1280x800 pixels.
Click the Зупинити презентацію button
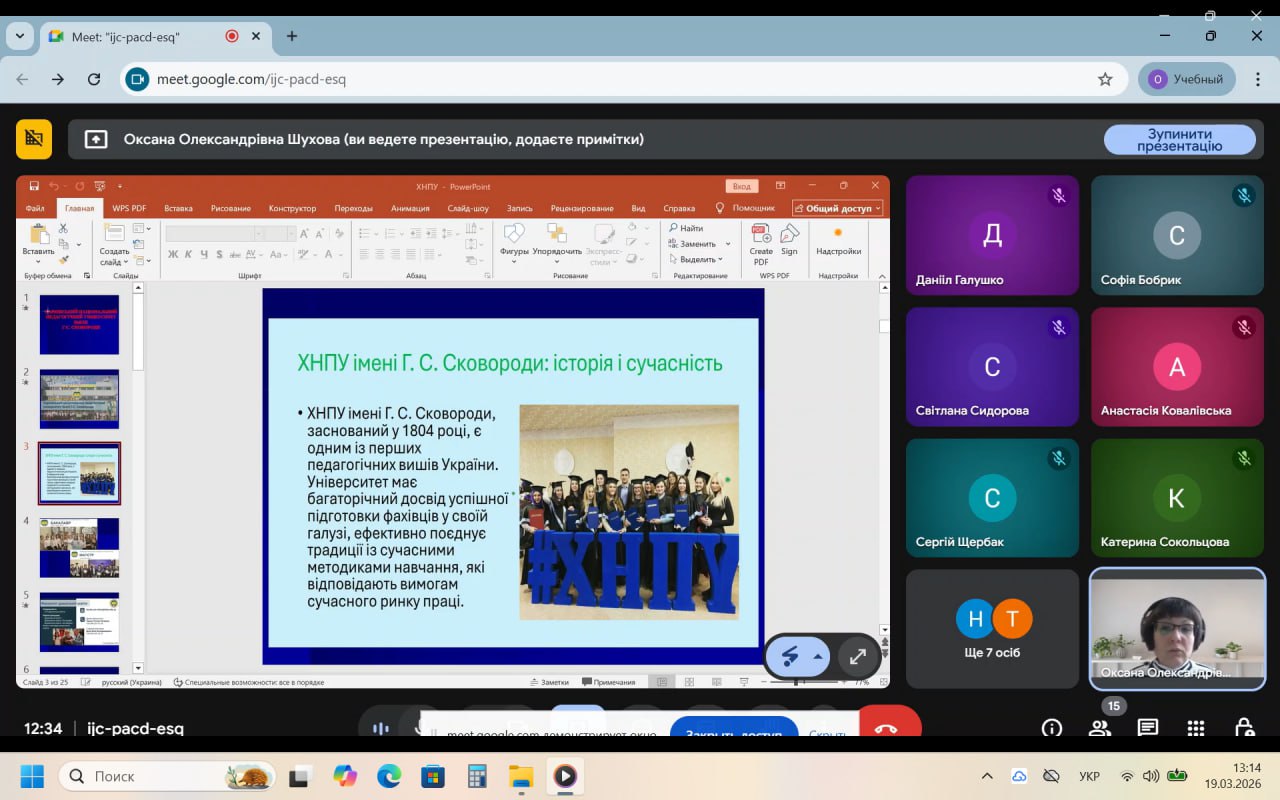pos(1179,140)
